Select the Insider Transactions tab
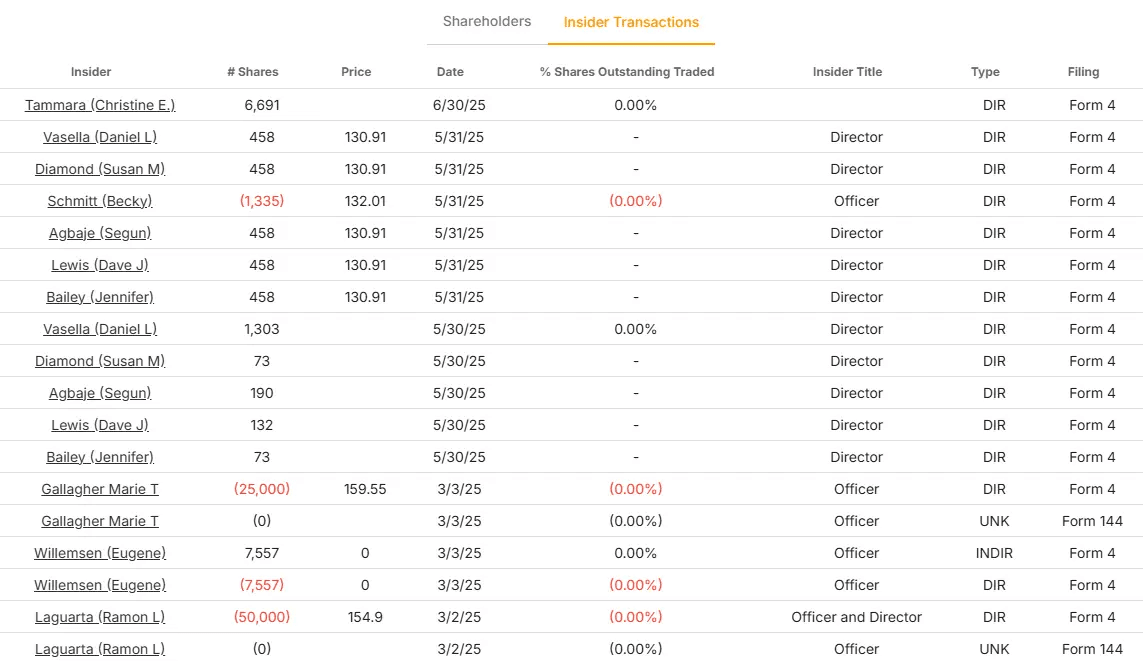The image size is (1143, 662). pos(631,23)
